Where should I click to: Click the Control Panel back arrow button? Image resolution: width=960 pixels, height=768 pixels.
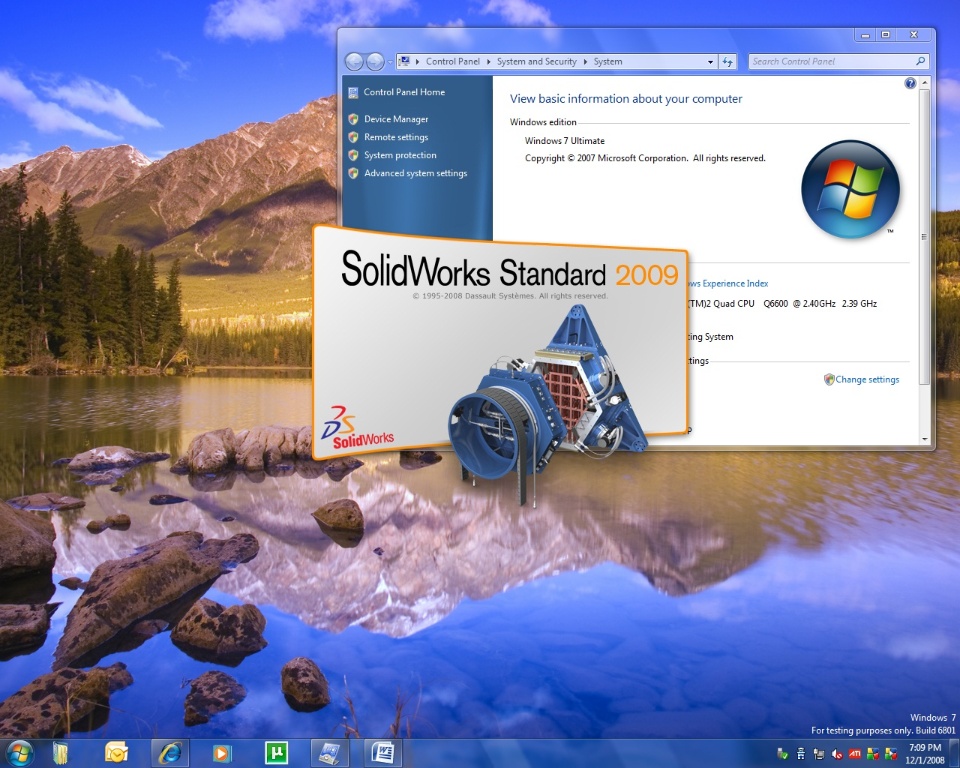[354, 61]
